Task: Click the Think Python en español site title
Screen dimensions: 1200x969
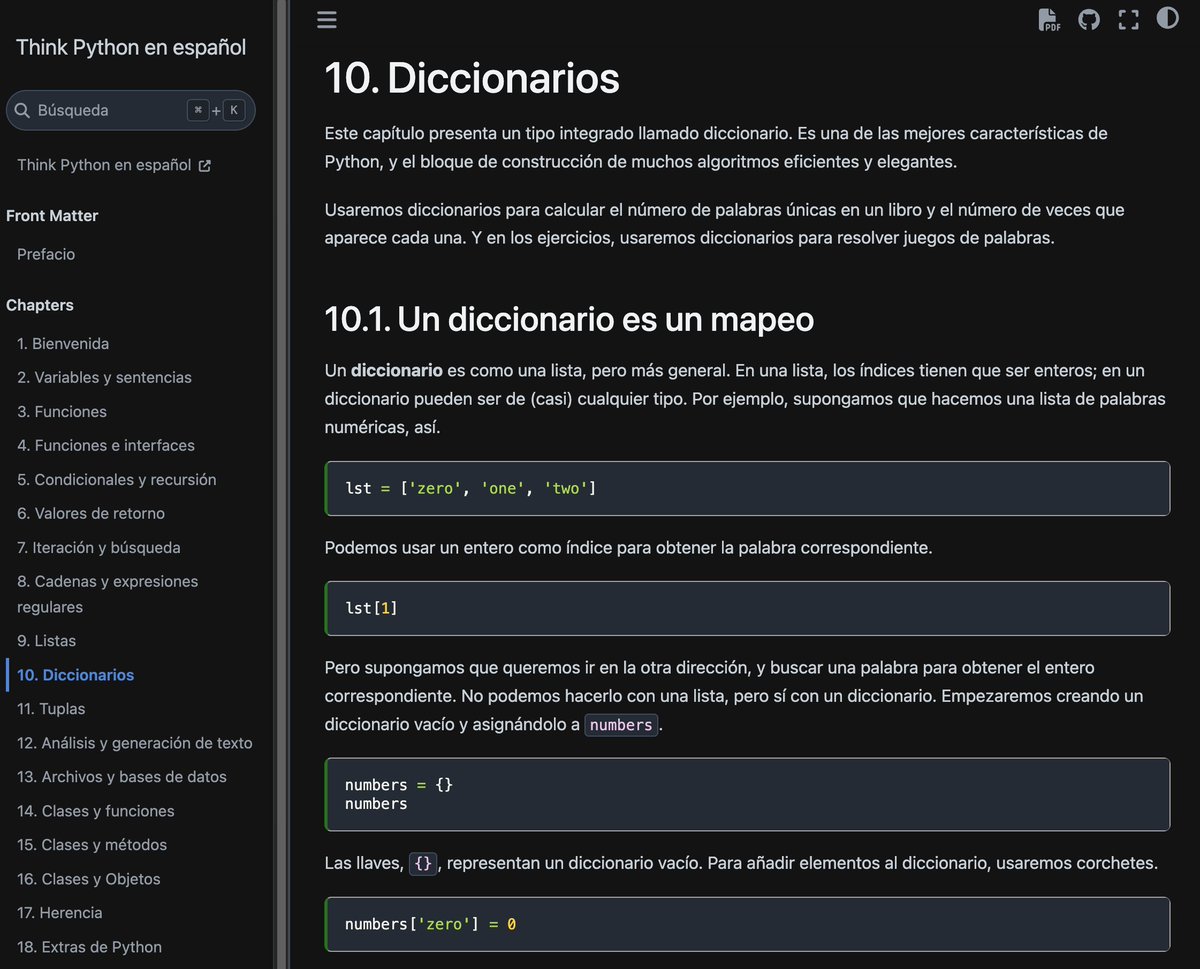Action: pos(131,47)
